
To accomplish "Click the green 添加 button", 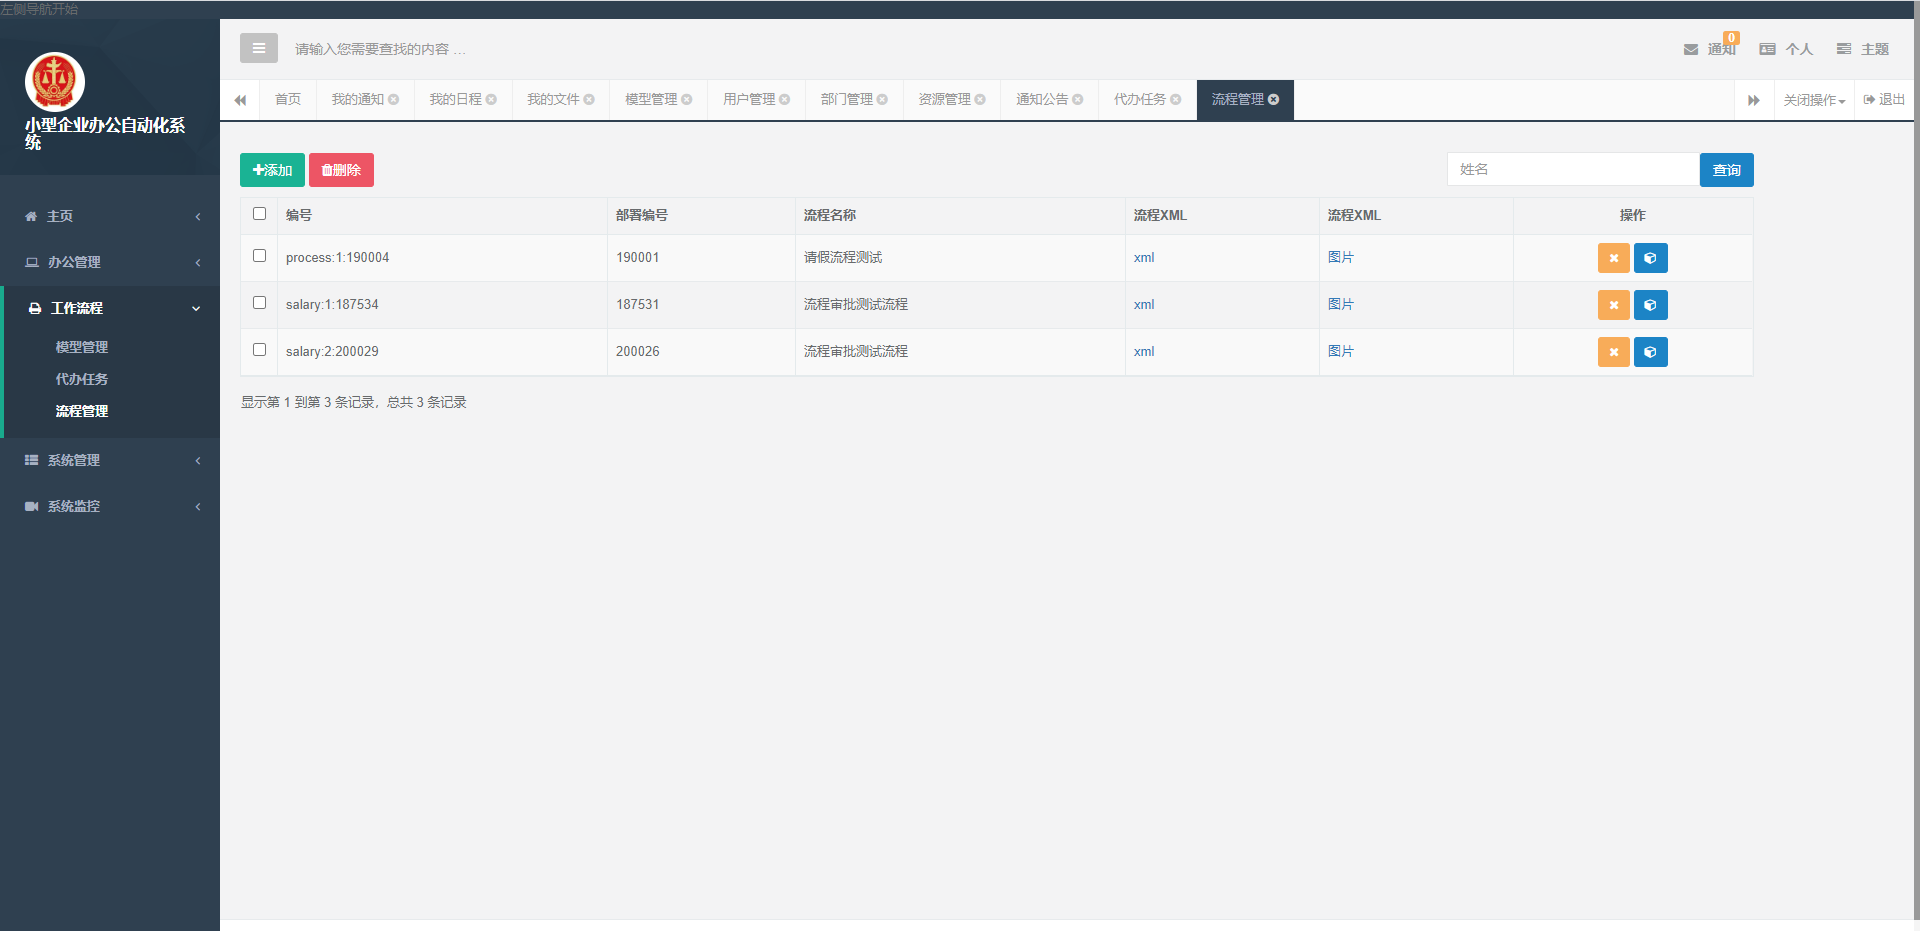I will point(272,170).
